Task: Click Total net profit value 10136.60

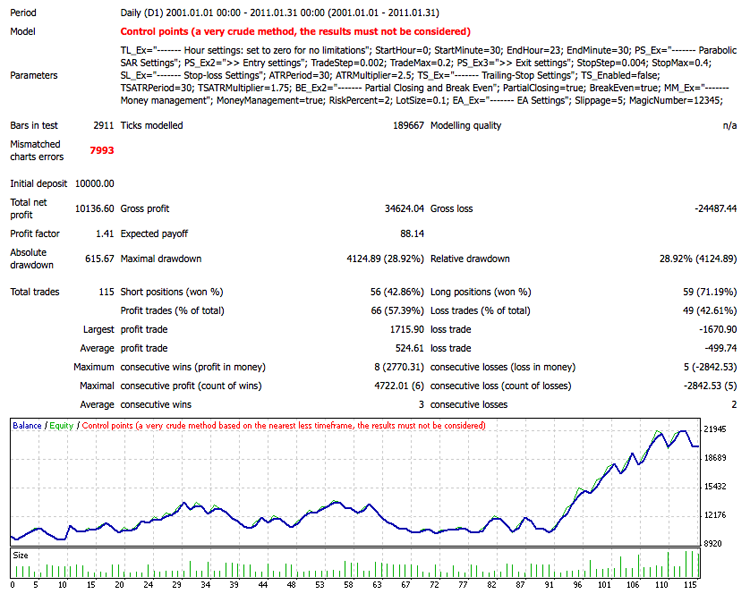Action: [95, 209]
